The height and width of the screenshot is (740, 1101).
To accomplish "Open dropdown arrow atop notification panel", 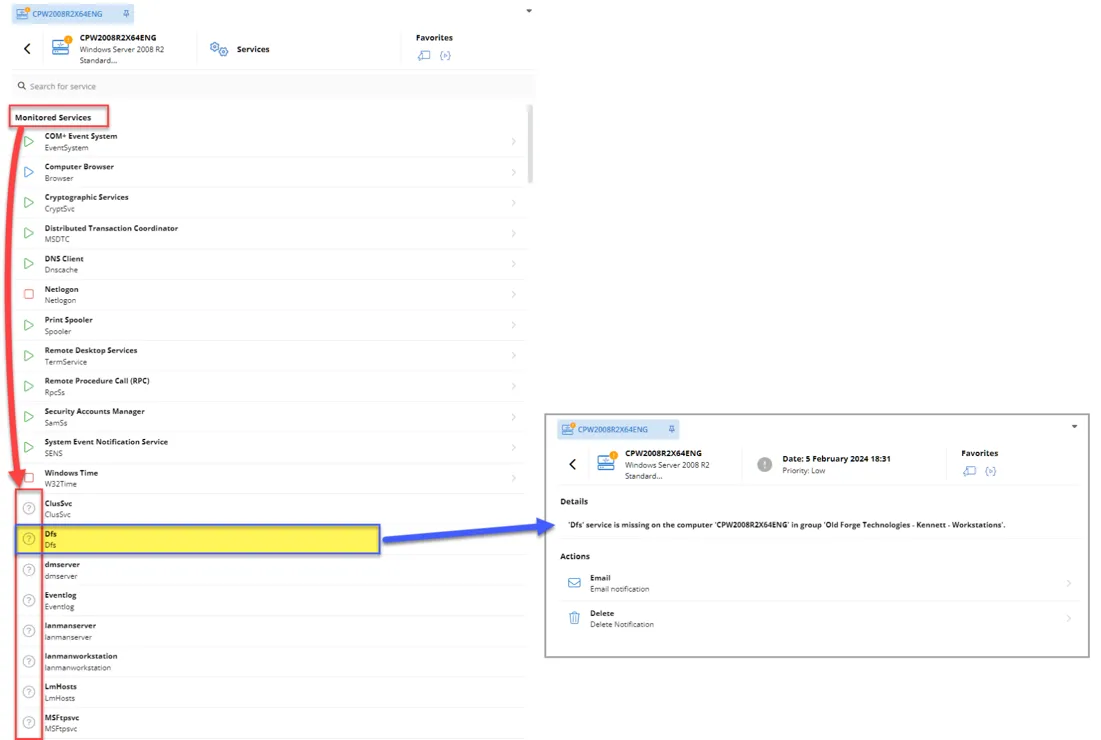I will 1075,427.
